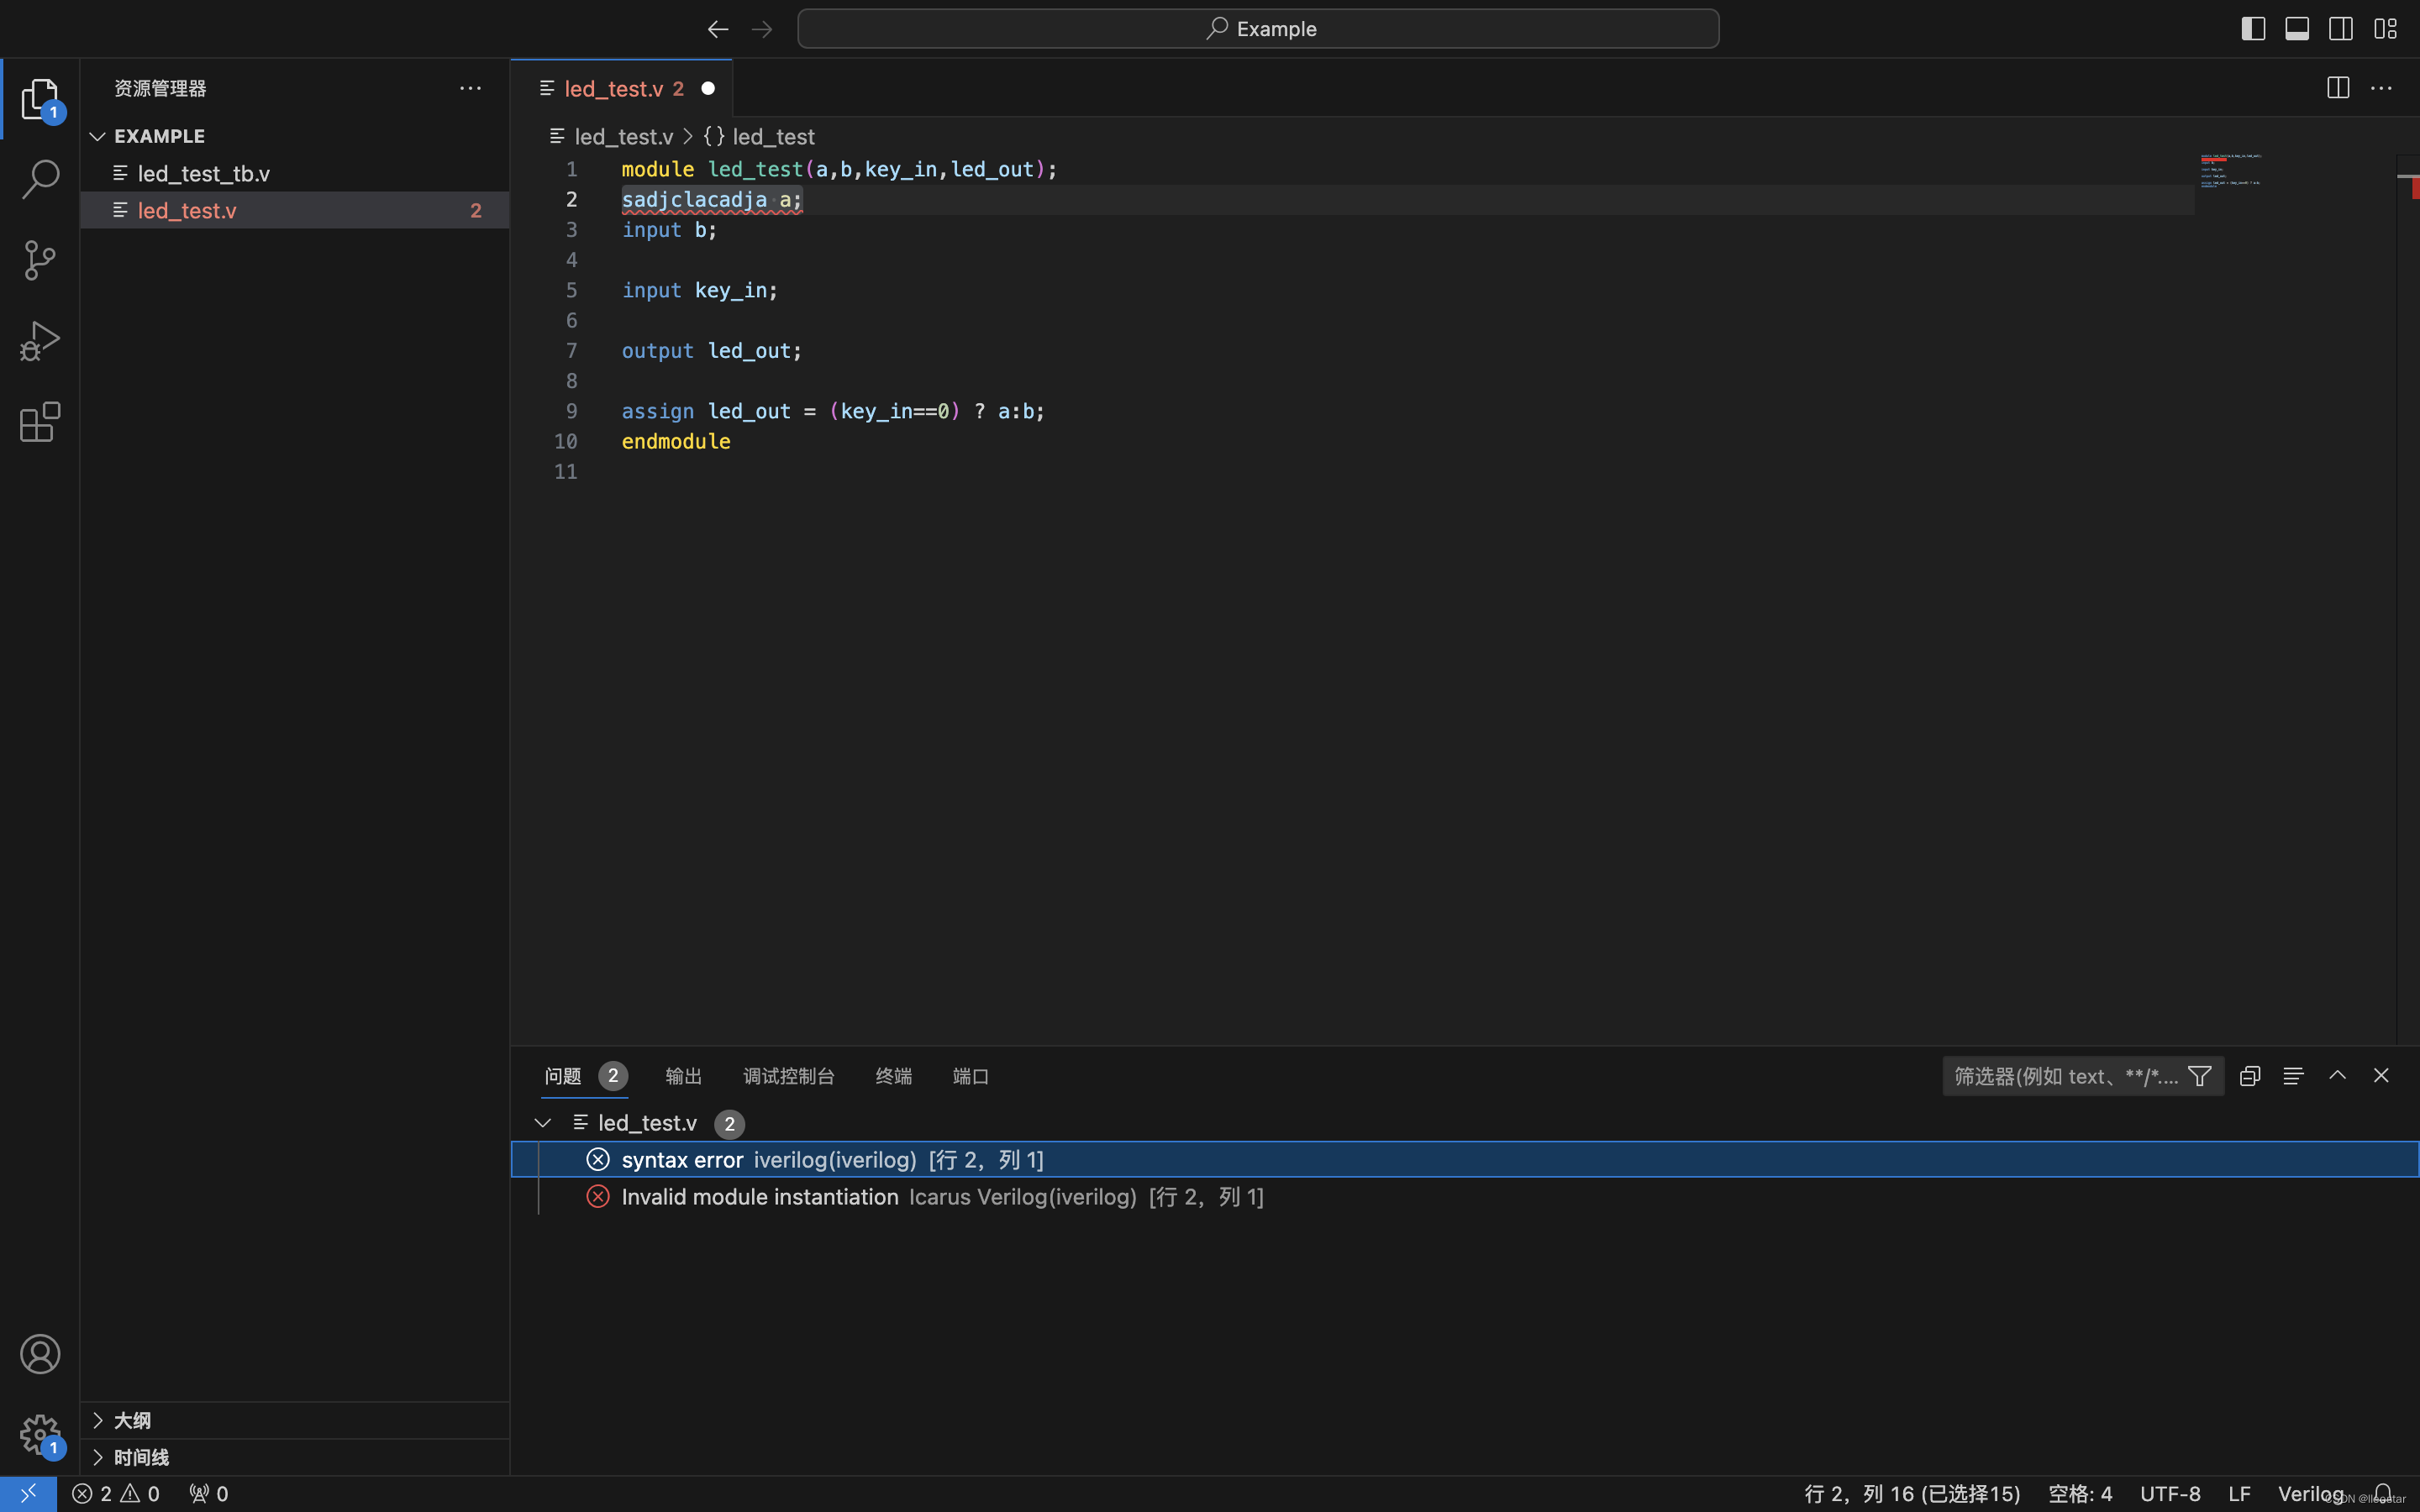Viewport: 2420px width, 1512px height.
Task: Close unsaved led_test.v tab dot
Action: [x=708, y=88]
